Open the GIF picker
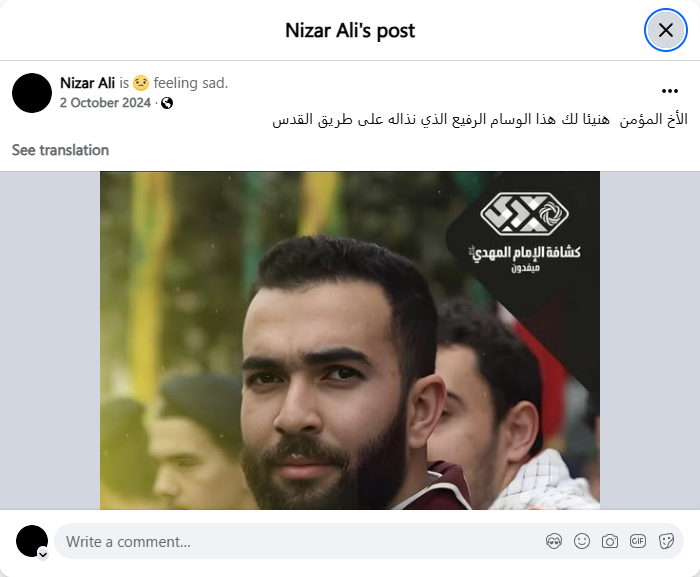Viewport: 700px width, 577px height. pyautogui.click(x=638, y=541)
